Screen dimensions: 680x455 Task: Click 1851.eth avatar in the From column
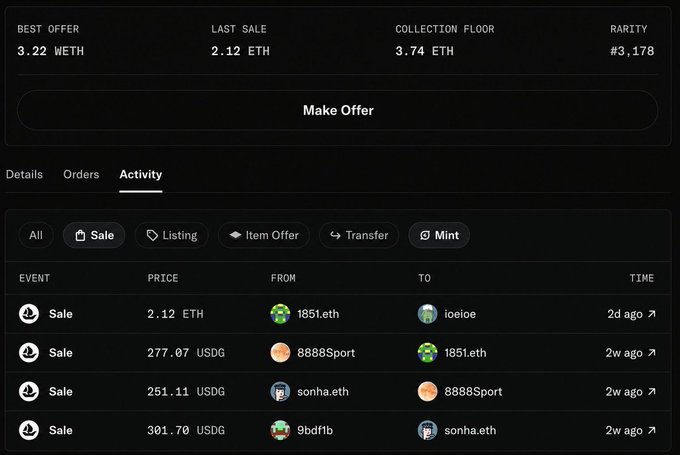280,314
